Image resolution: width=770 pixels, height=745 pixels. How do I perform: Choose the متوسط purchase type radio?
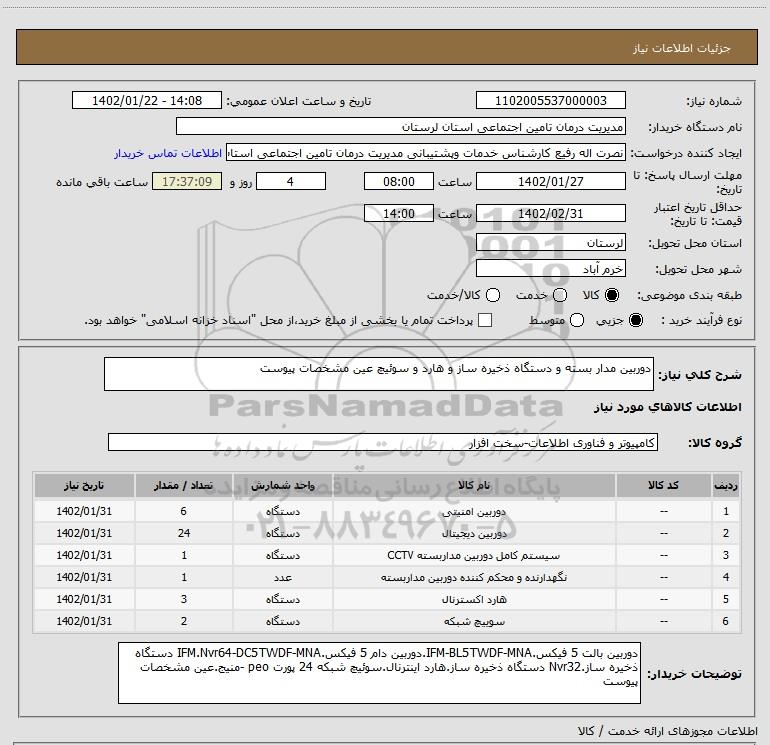577,320
